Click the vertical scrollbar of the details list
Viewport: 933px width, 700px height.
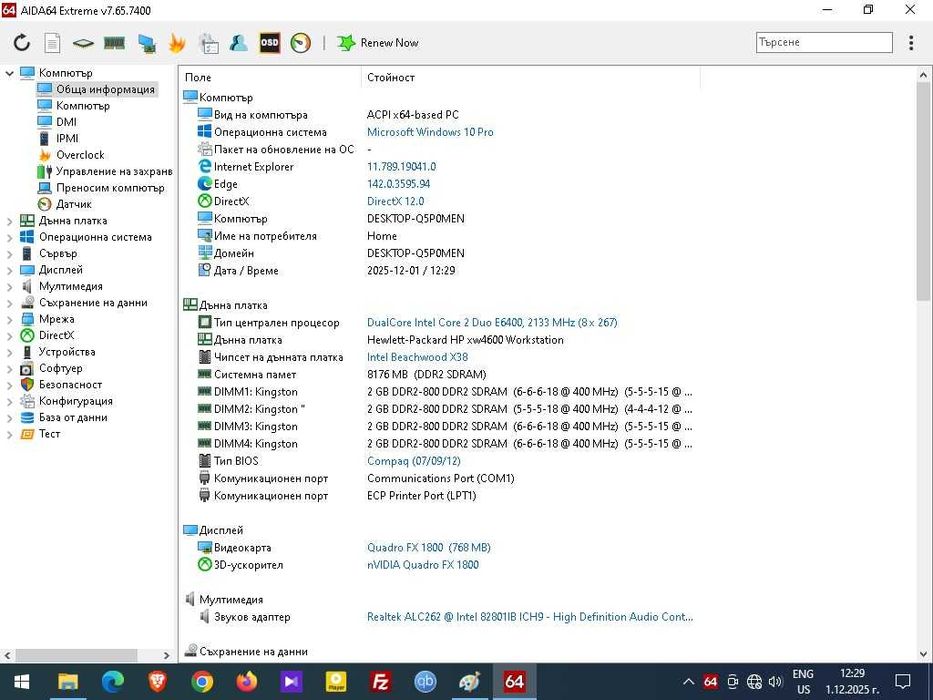[x=923, y=192]
